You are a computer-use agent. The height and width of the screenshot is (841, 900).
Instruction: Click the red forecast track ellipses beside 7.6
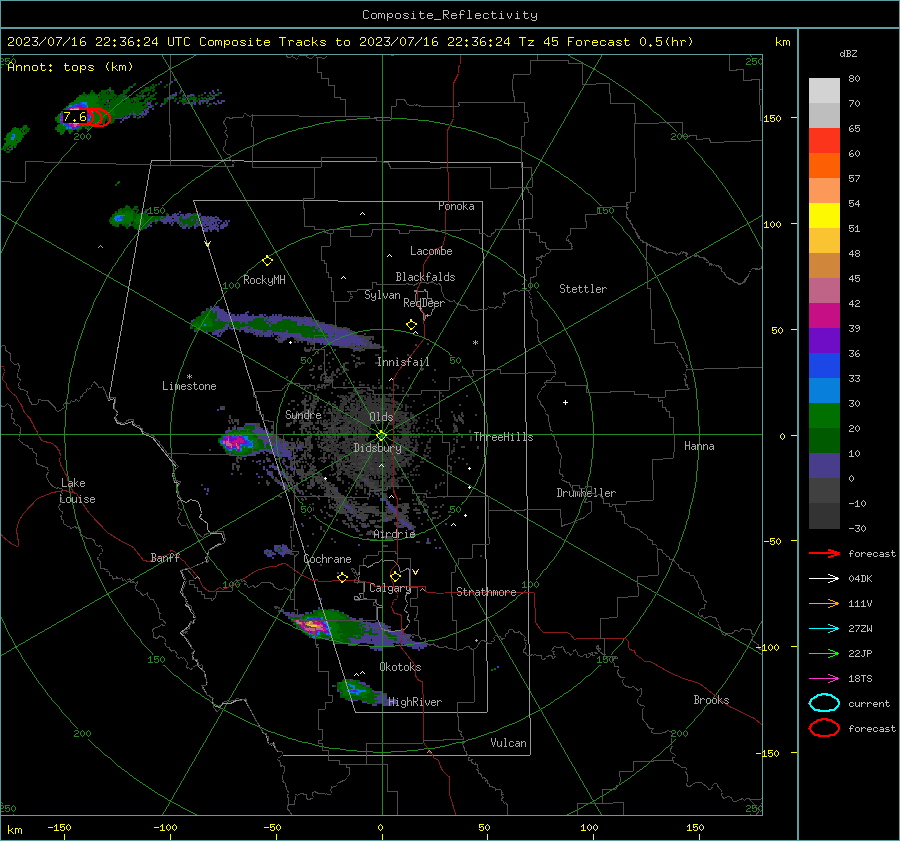click(x=99, y=118)
